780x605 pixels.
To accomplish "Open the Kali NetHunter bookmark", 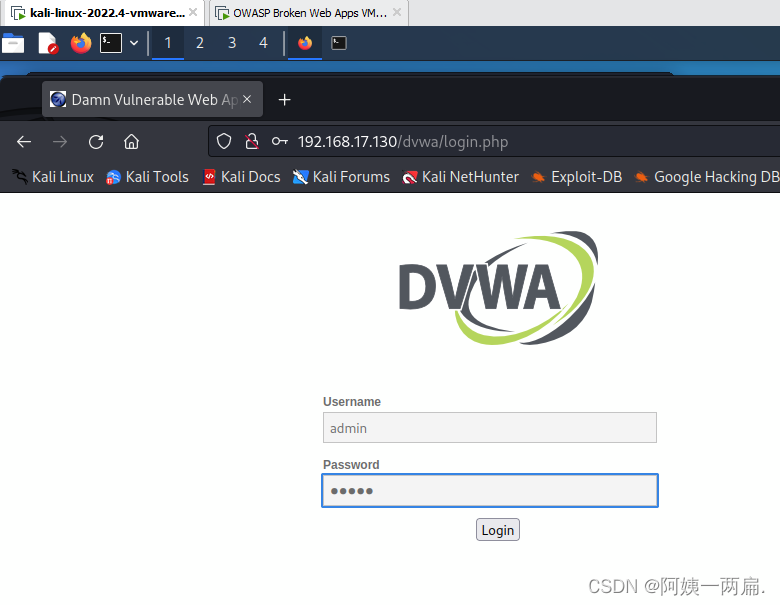I will (460, 177).
